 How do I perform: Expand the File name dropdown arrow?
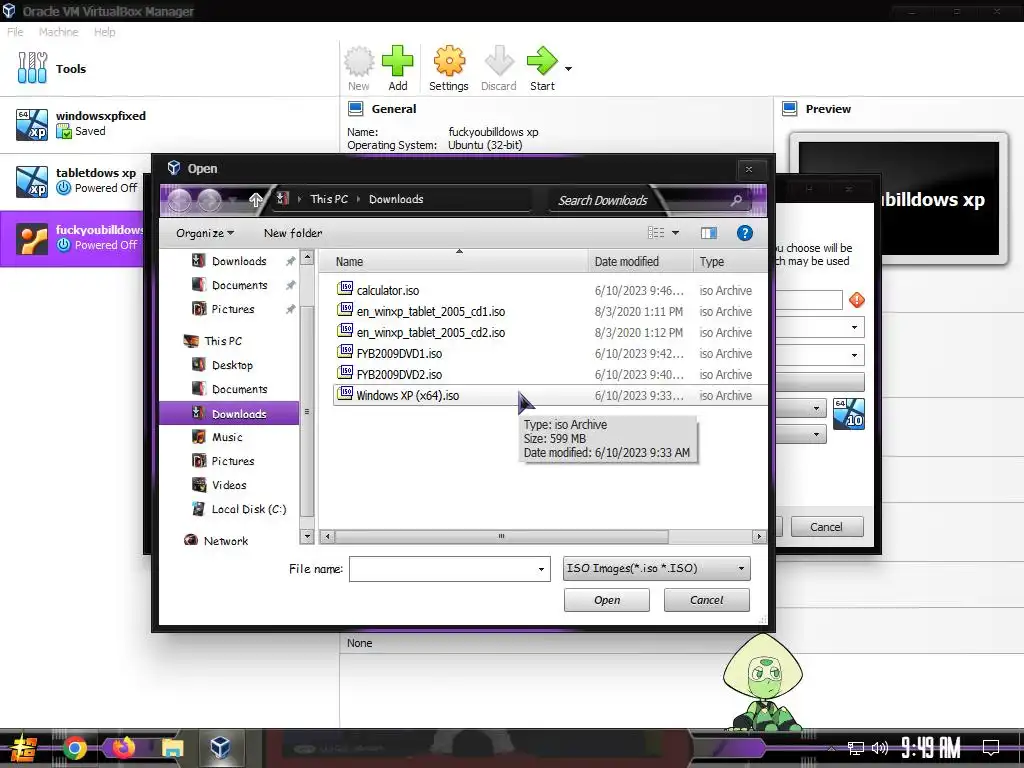(541, 569)
